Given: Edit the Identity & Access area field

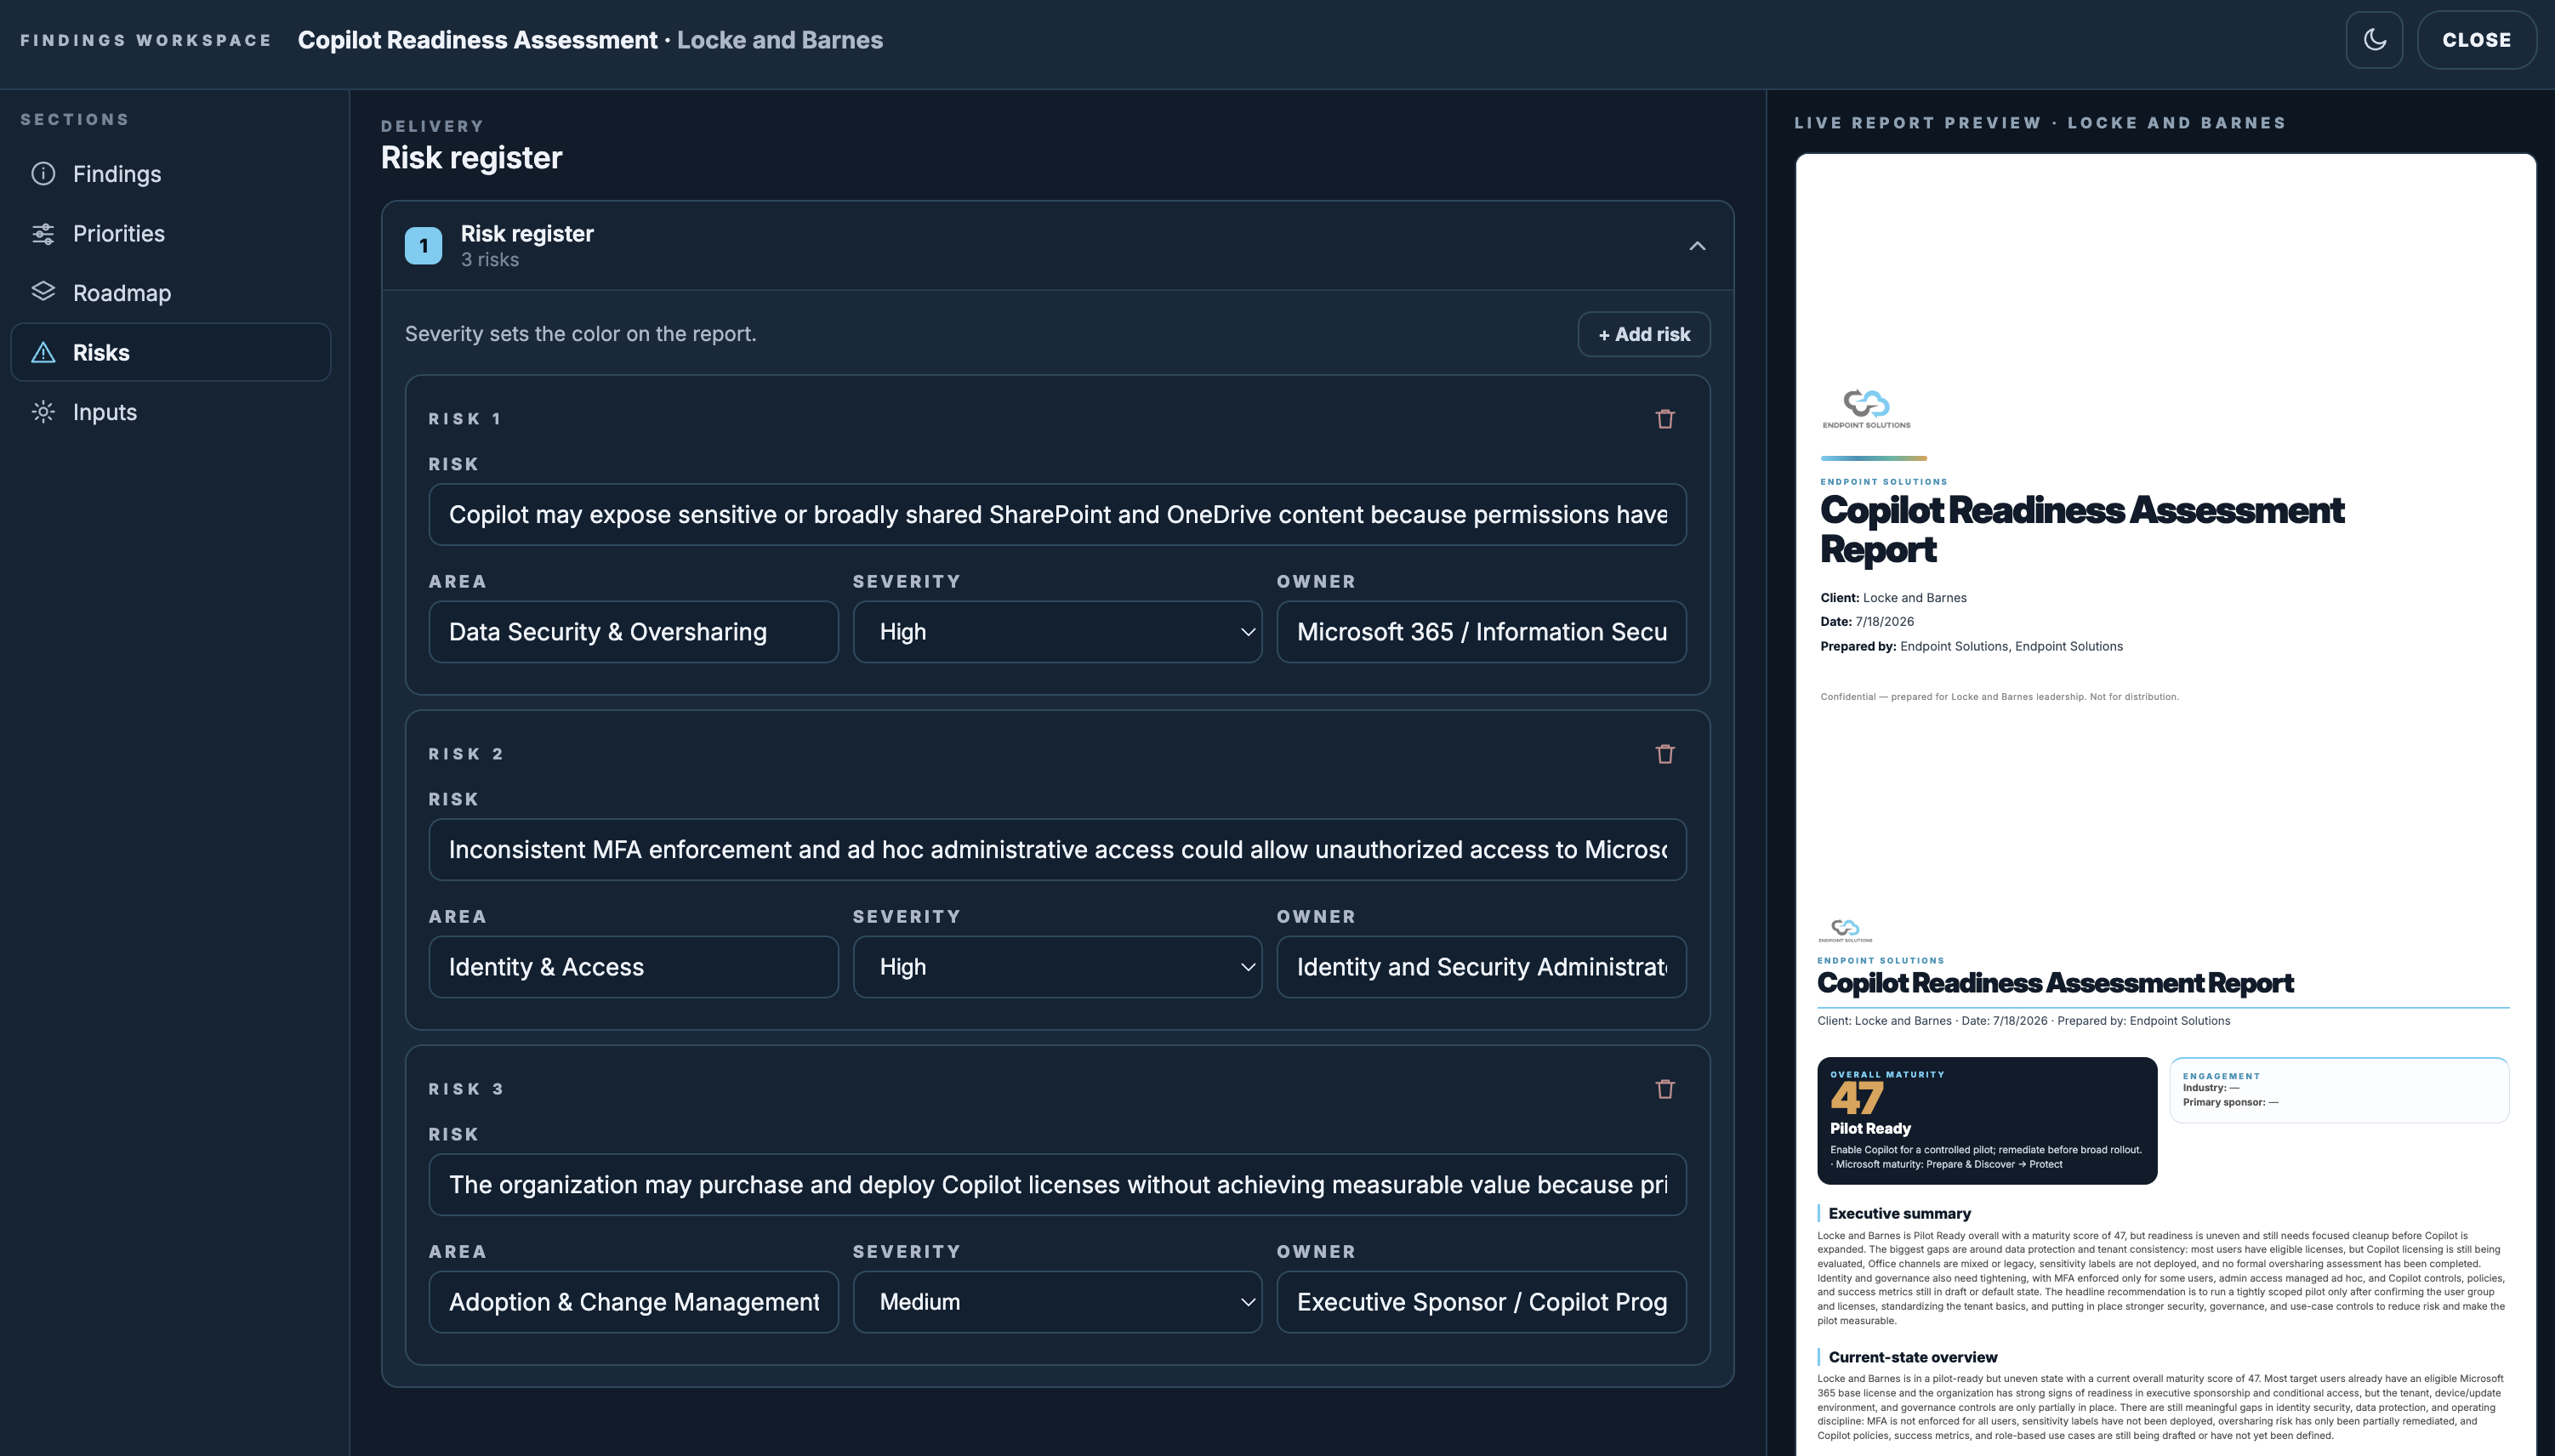Looking at the screenshot, I should [633, 967].
